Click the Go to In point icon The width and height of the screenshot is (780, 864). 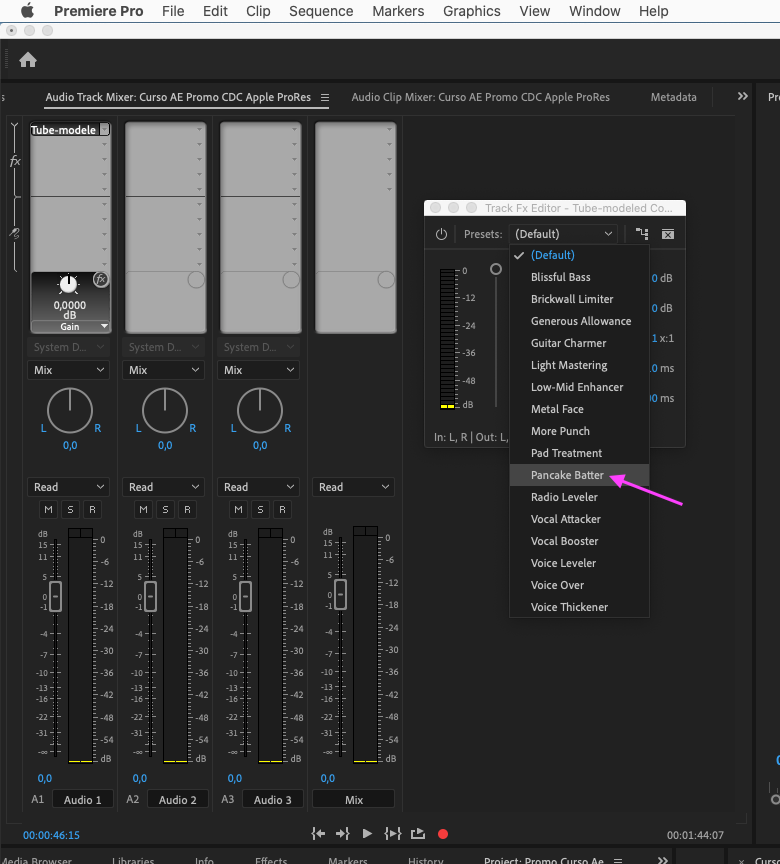click(318, 834)
